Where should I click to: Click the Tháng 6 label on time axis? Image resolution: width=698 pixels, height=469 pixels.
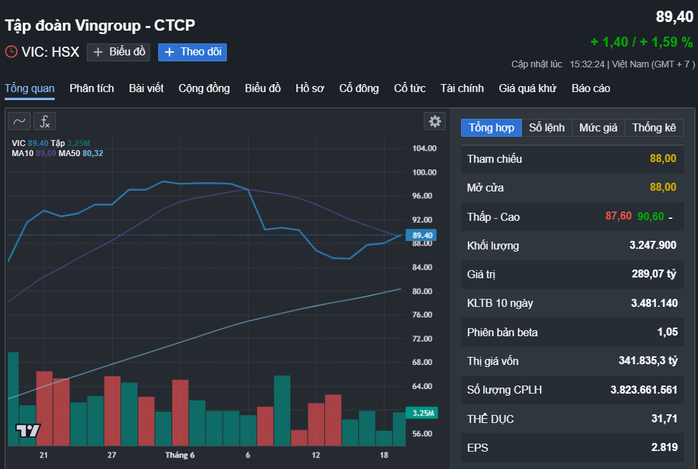click(x=180, y=454)
